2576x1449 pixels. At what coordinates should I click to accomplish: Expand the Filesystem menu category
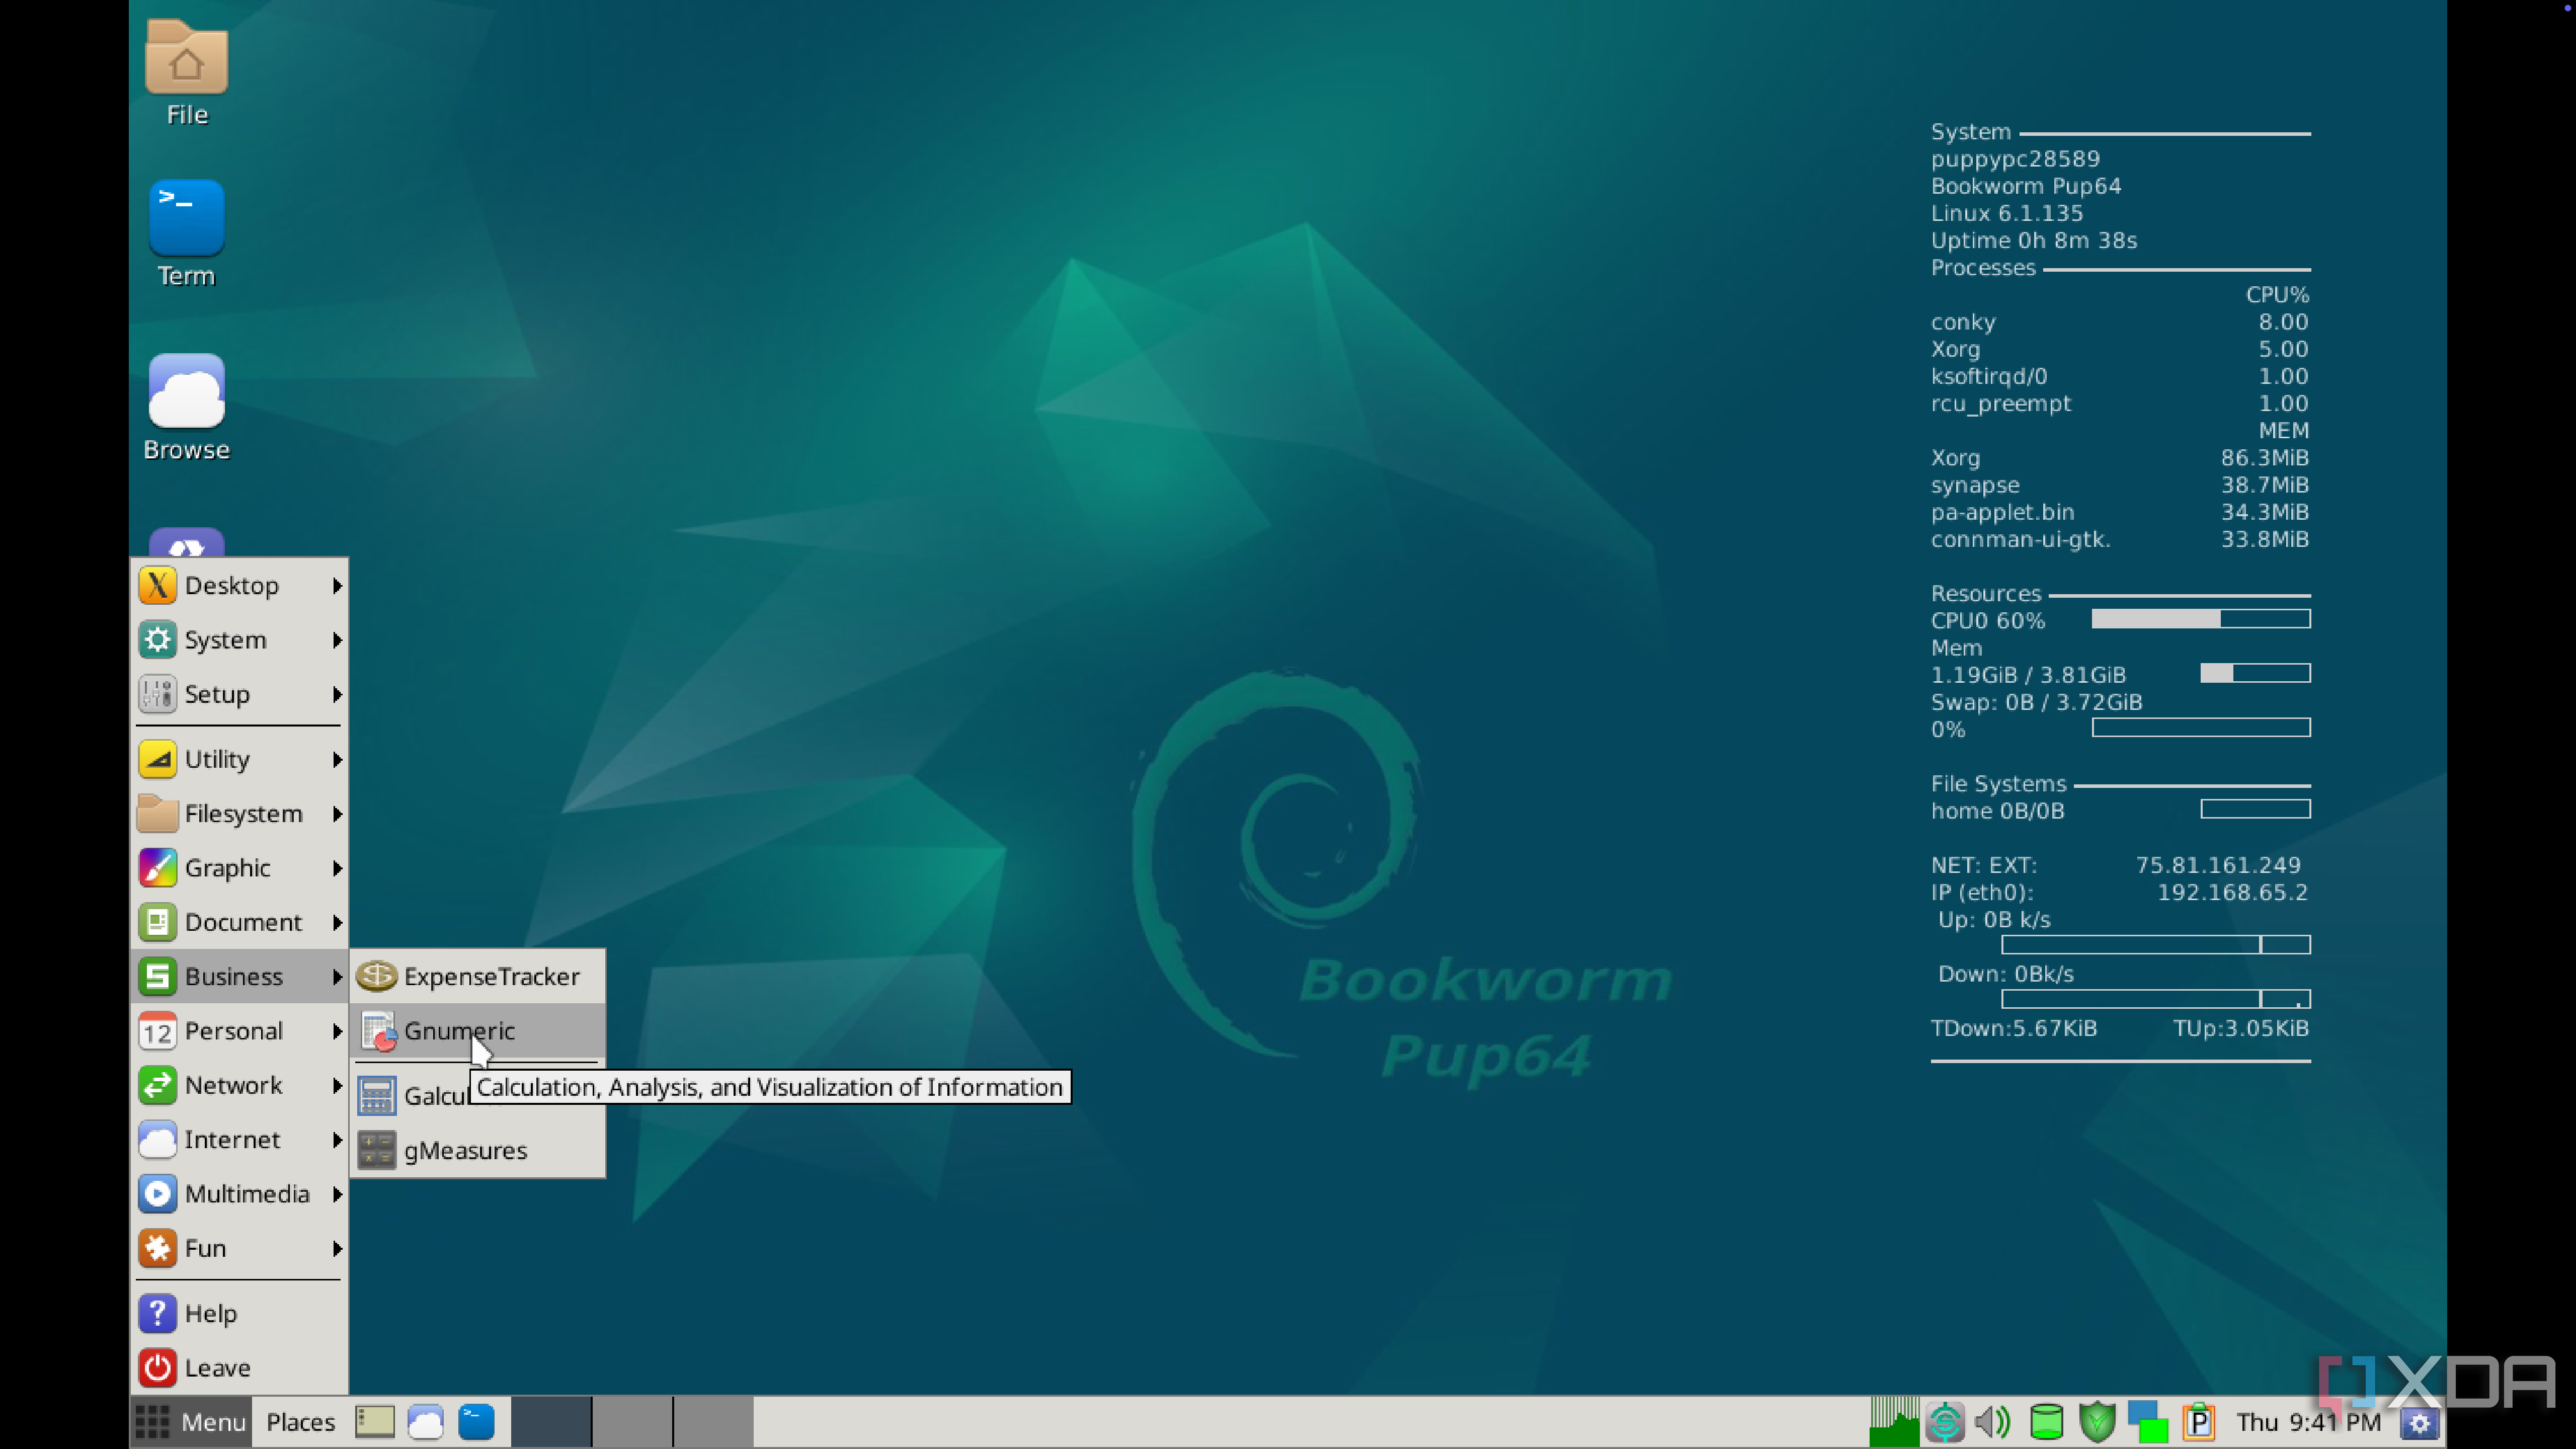[x=240, y=813]
